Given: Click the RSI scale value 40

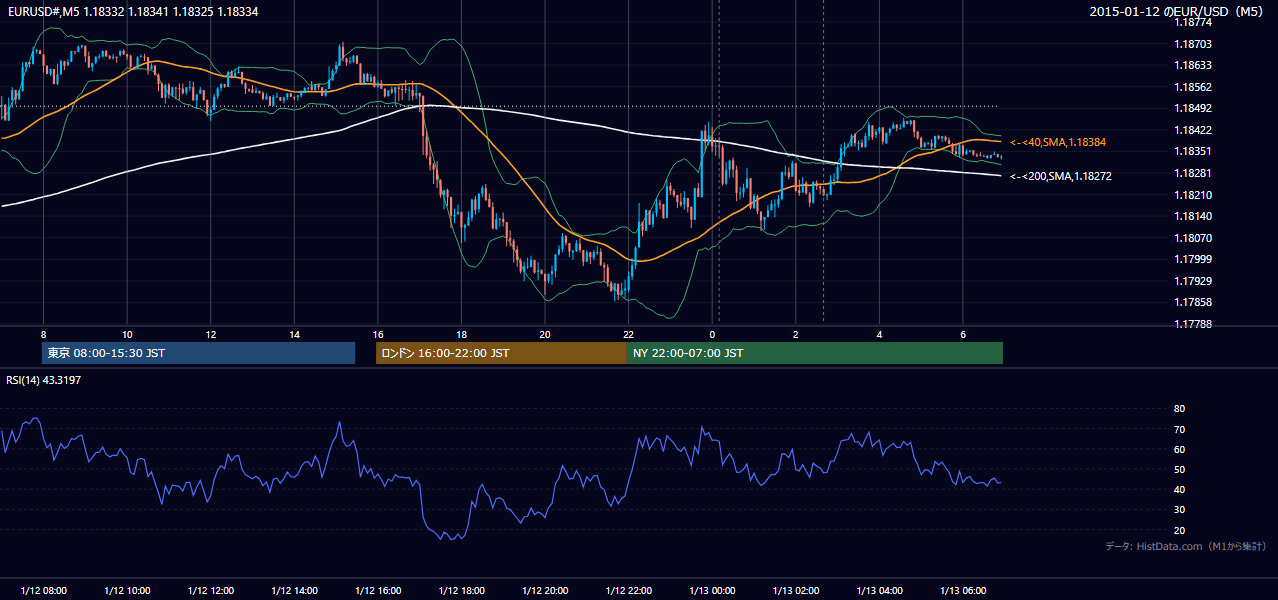Looking at the screenshot, I should pyautogui.click(x=1179, y=489).
